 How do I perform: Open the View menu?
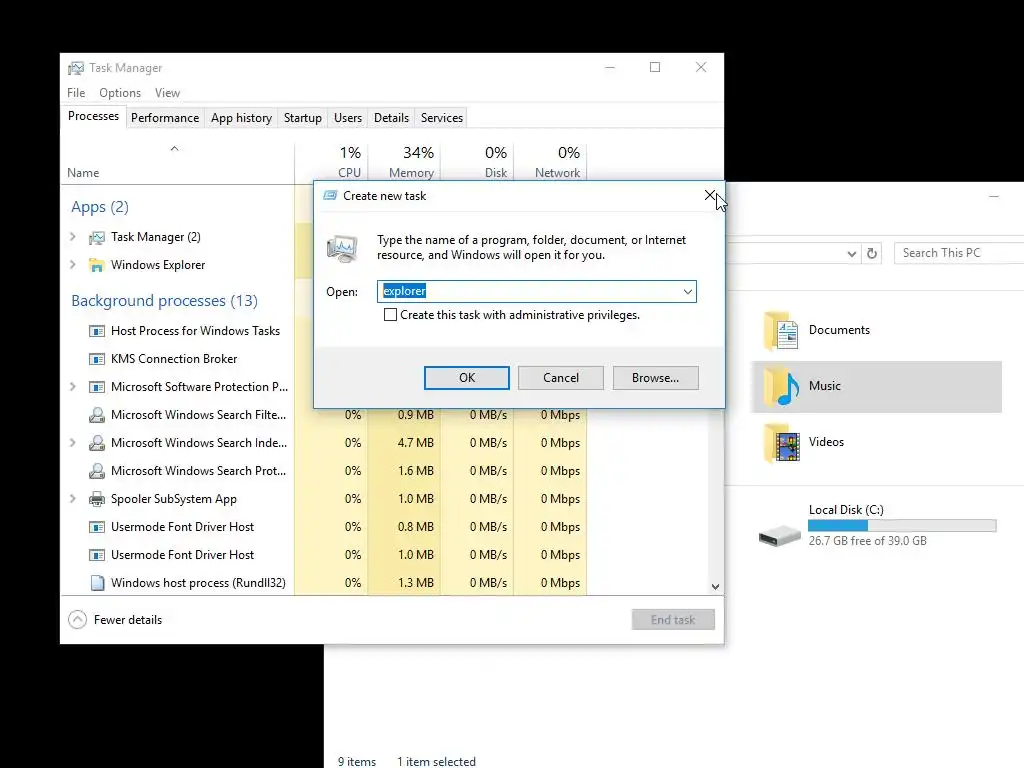167,93
